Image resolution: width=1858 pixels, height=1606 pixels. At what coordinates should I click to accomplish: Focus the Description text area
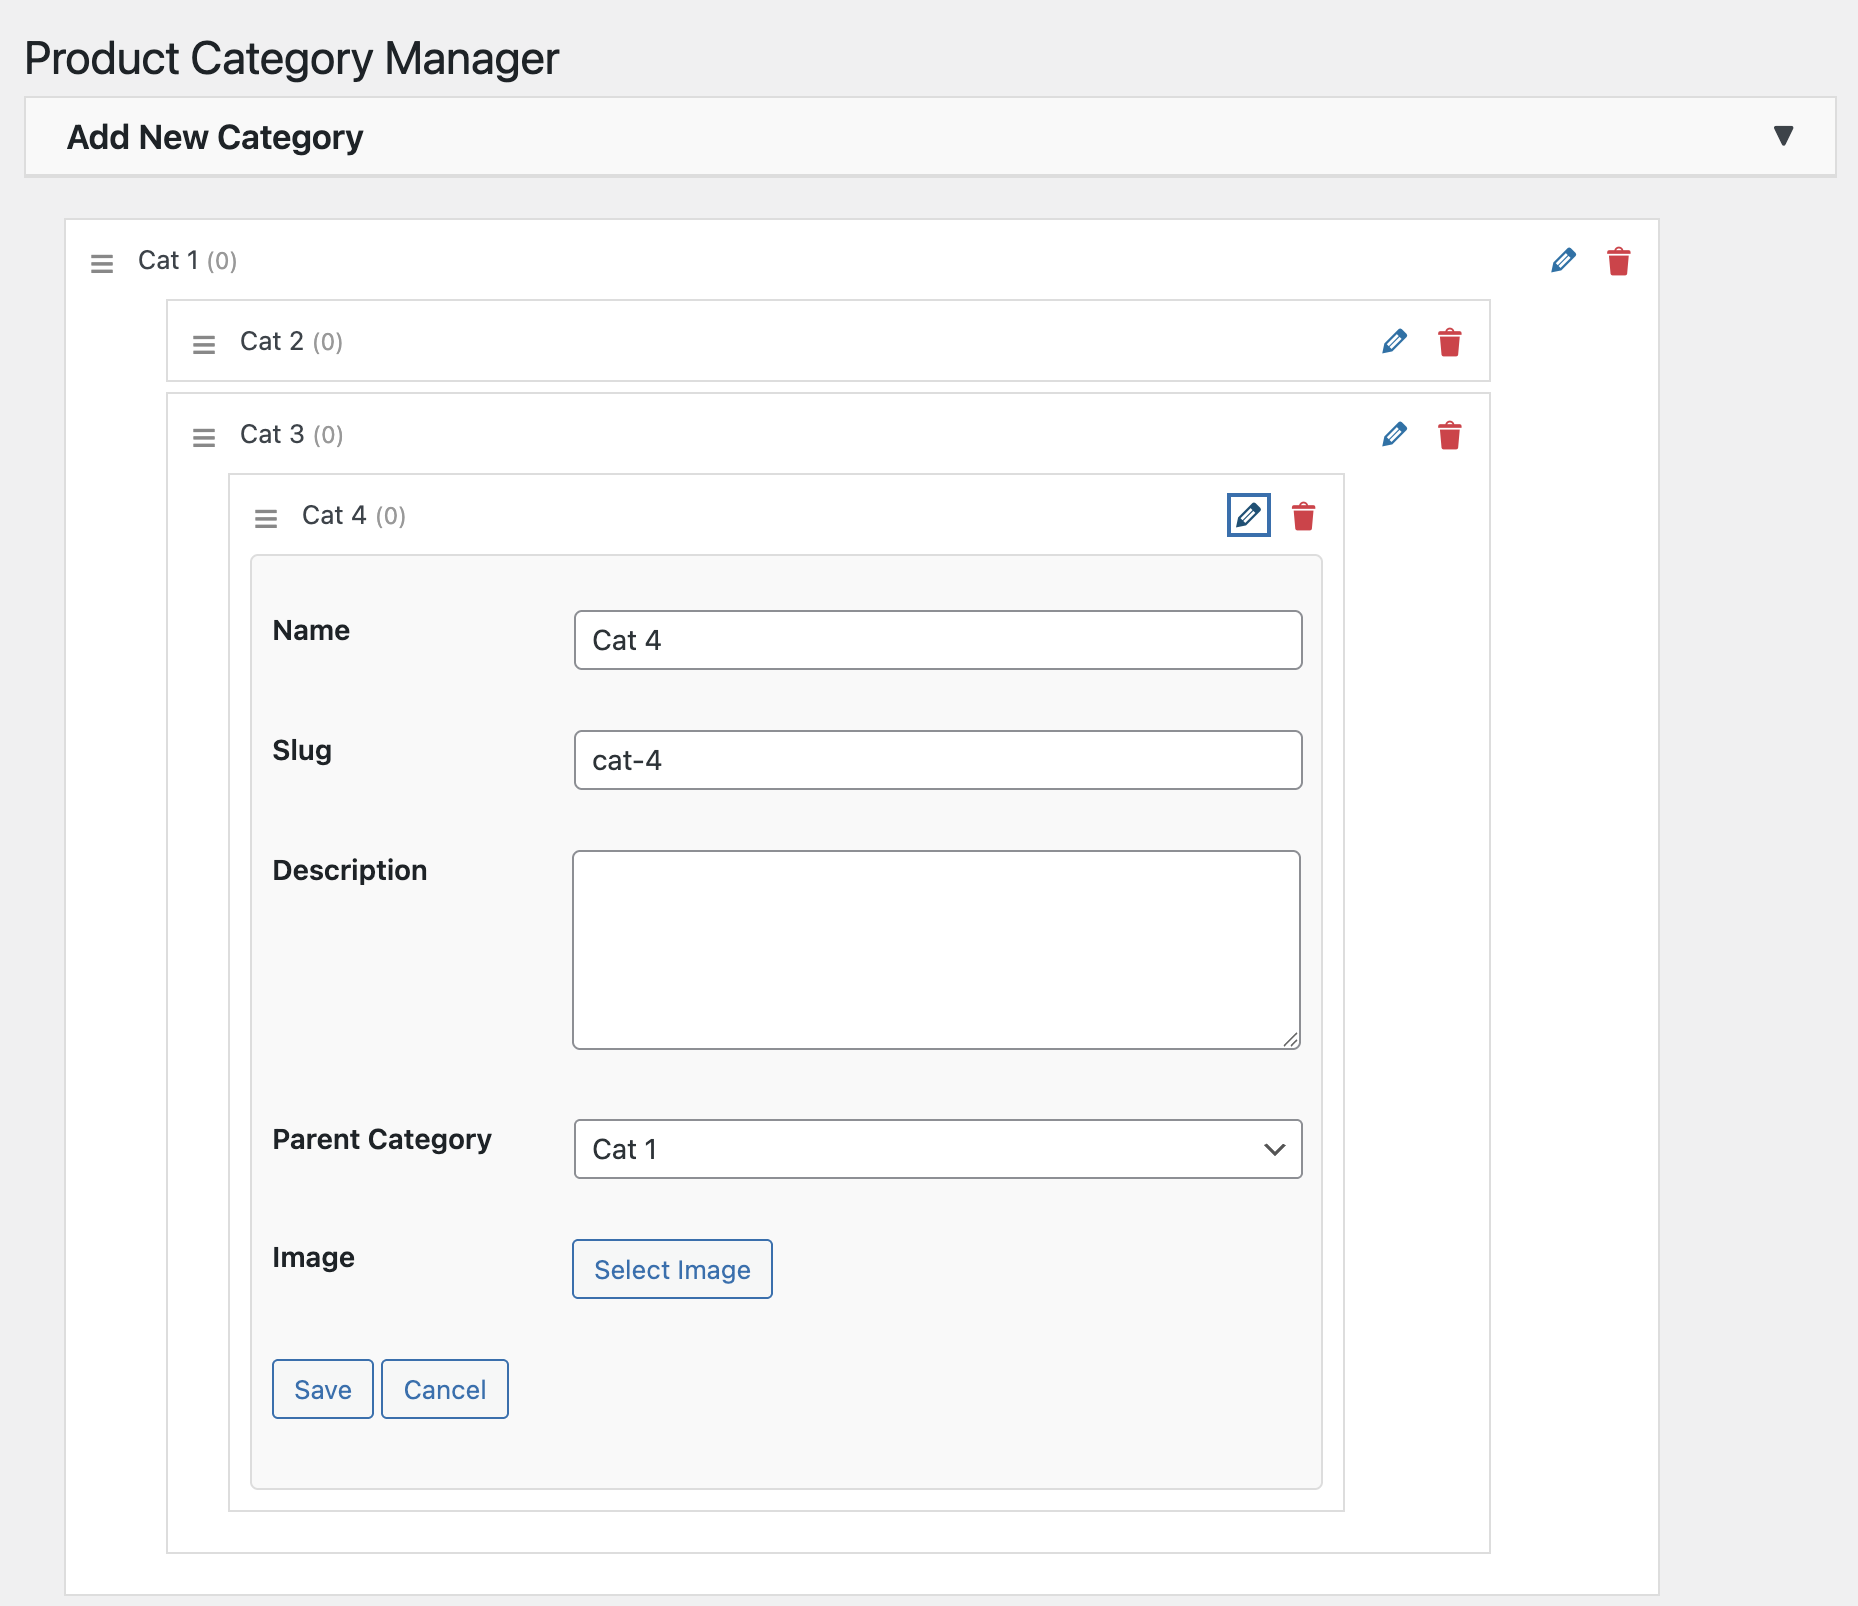(936, 950)
